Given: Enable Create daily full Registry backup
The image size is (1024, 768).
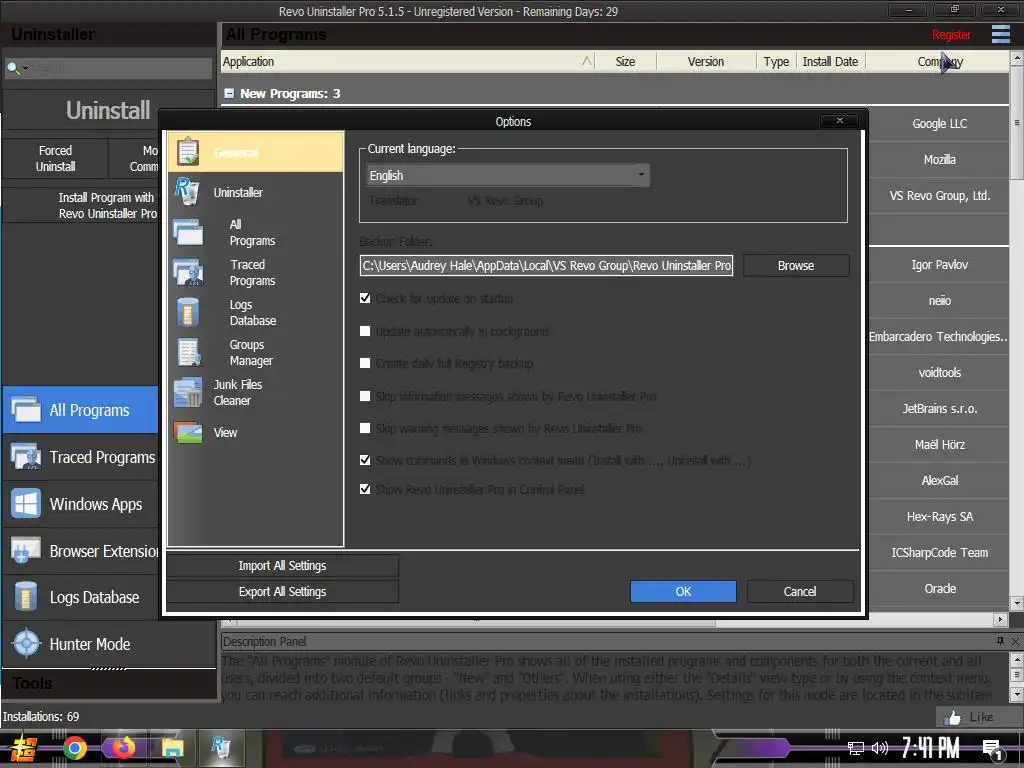Looking at the screenshot, I should click(365, 363).
